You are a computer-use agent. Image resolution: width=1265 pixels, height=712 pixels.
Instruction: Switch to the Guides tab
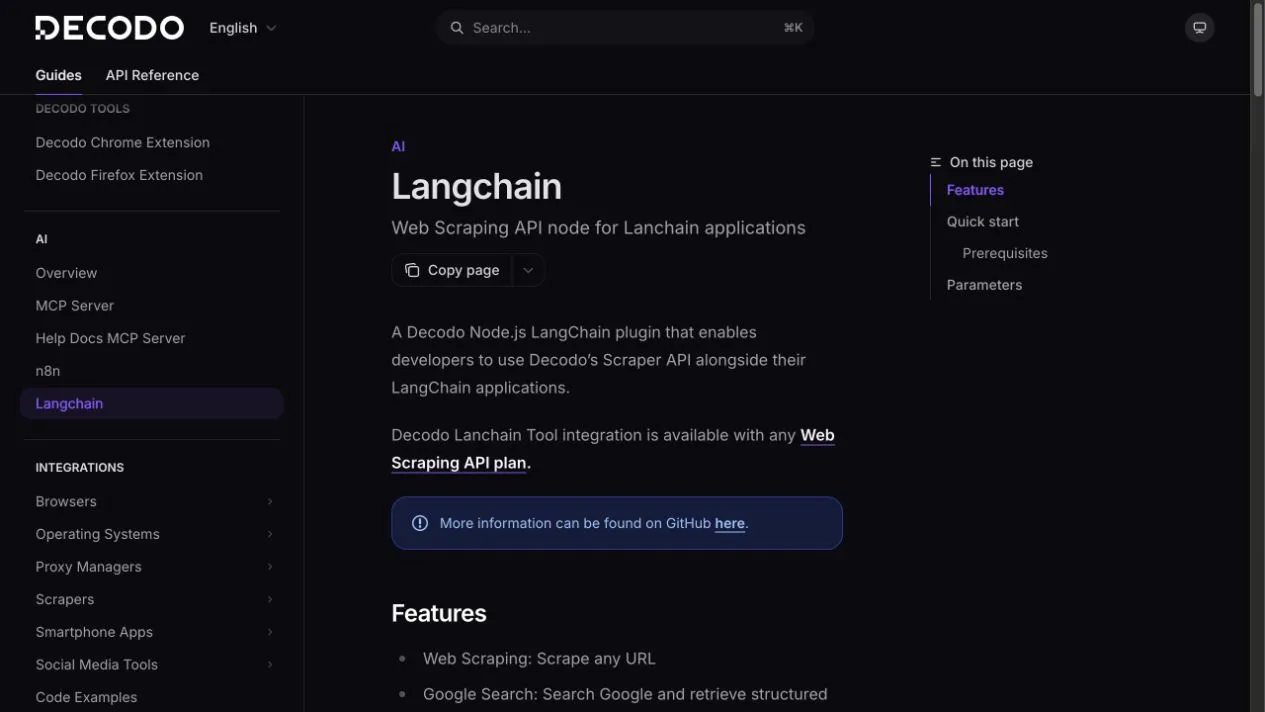[x=59, y=75]
